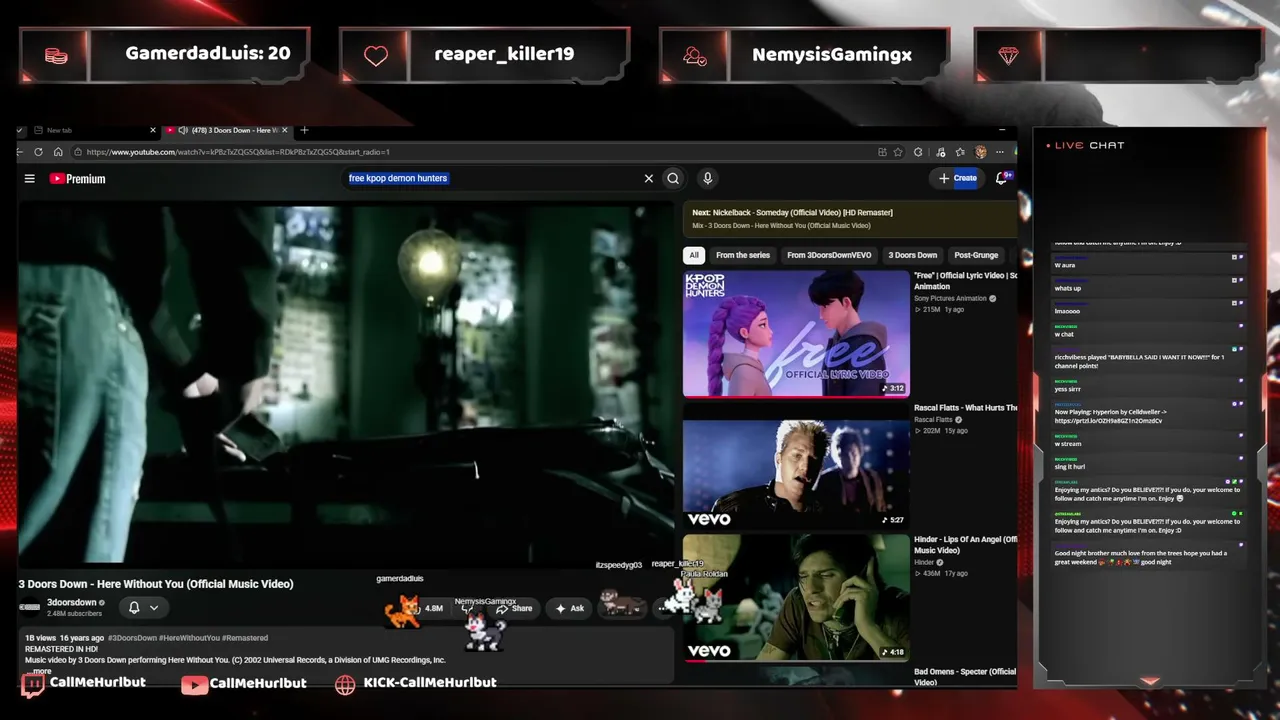Open 'Rascal Flatts - What Hurts The' video title
This screenshot has height=720, width=1280.
pyautogui.click(x=965, y=408)
